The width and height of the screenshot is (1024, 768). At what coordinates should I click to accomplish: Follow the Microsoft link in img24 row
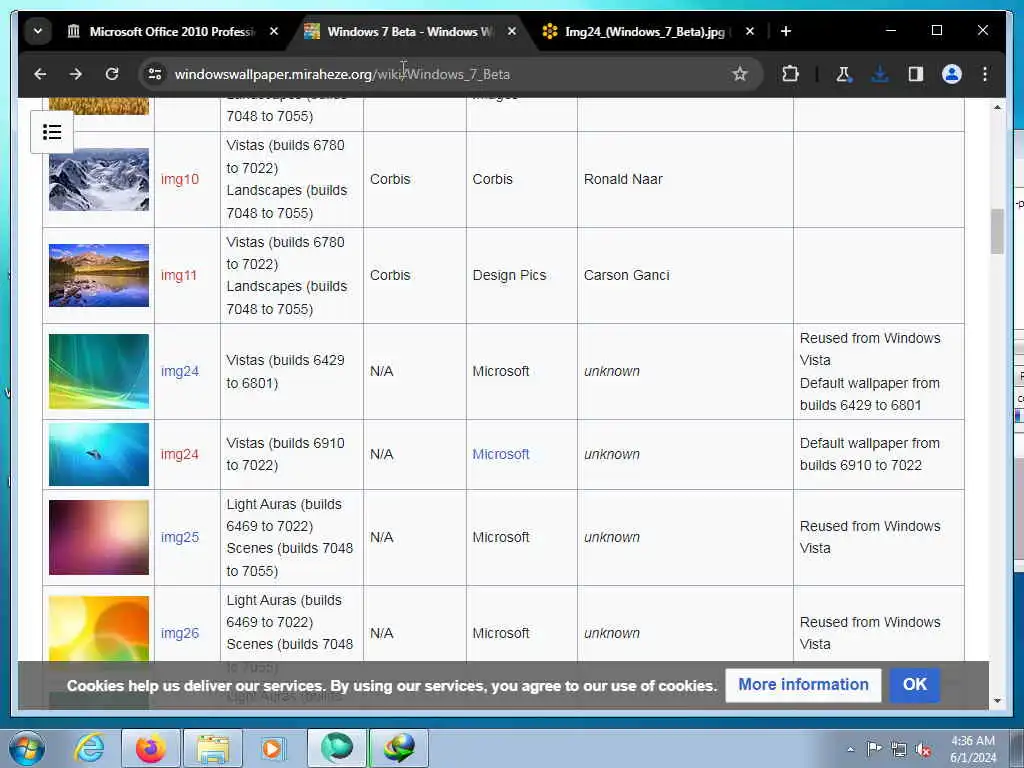[501, 455]
